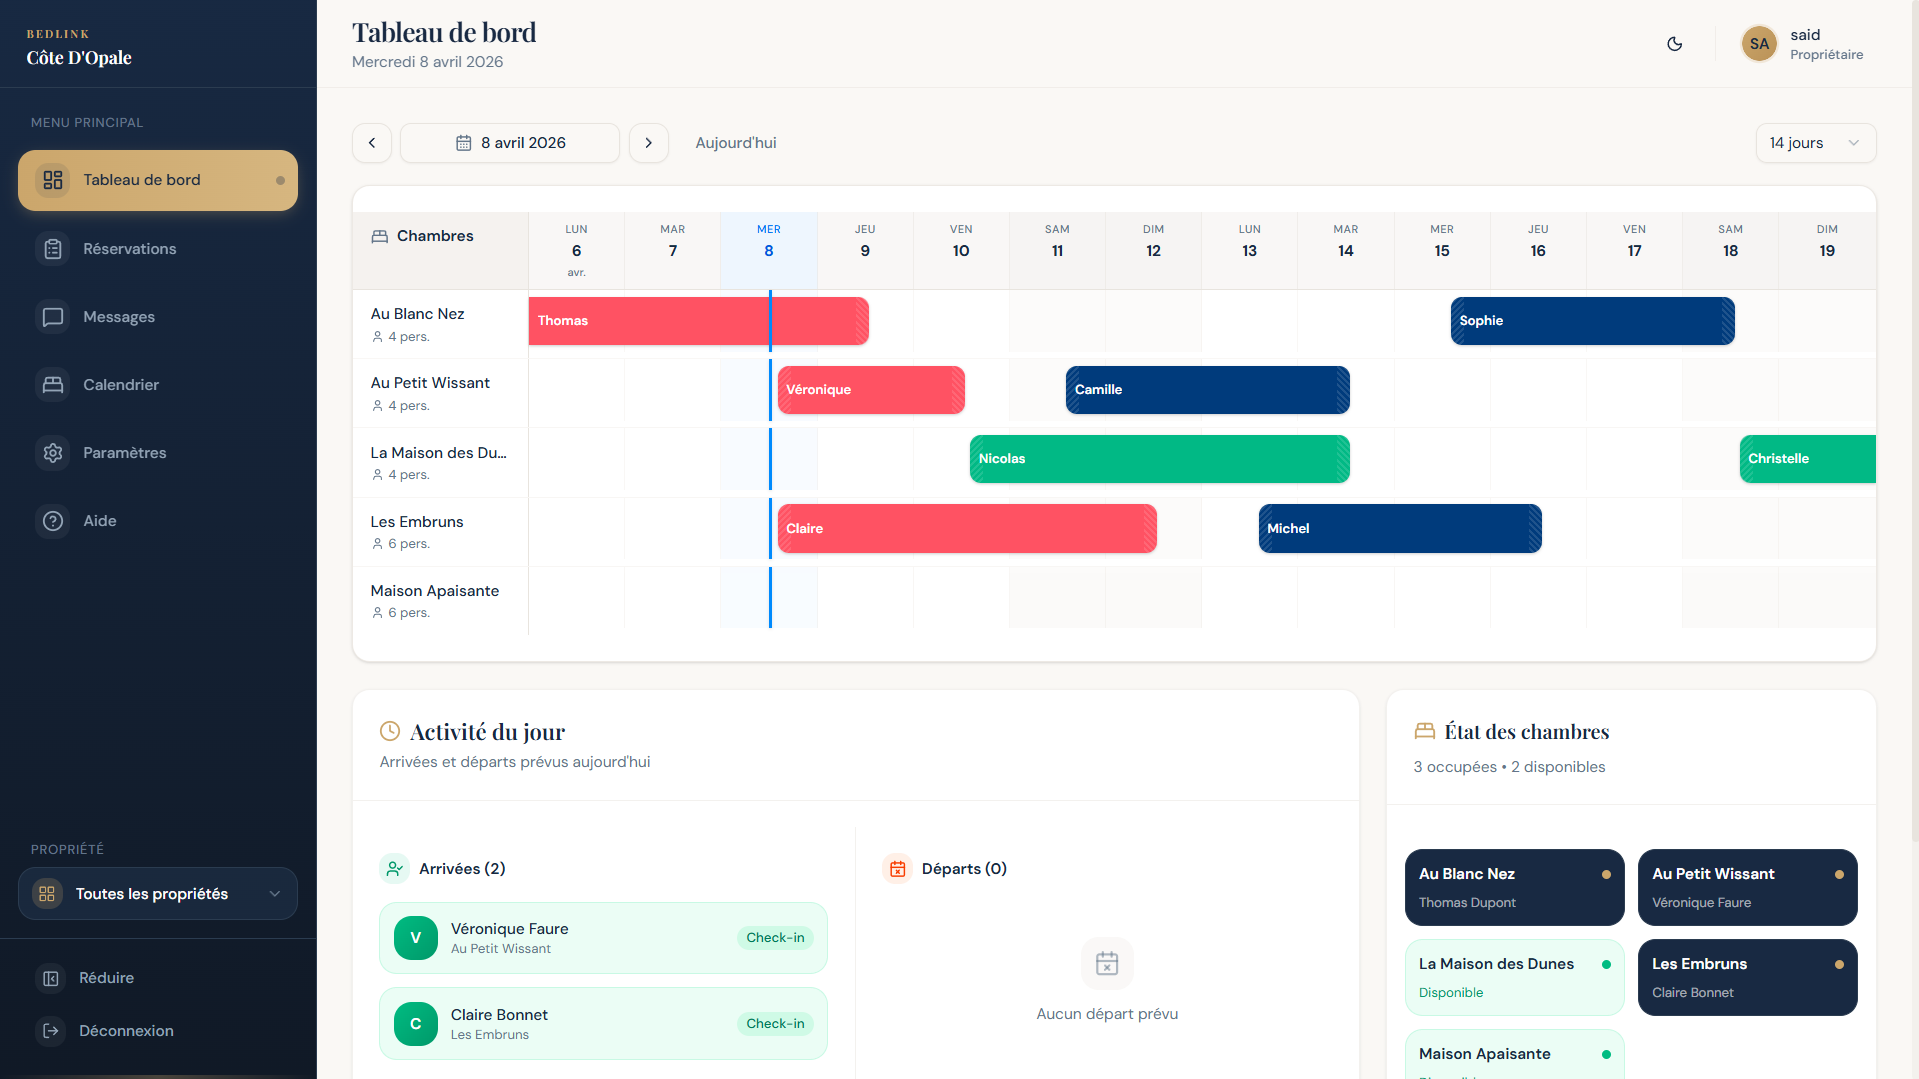1919x1079 pixels.
Task: Select the Tableau de bord dashboard icon
Action: click(x=52, y=180)
